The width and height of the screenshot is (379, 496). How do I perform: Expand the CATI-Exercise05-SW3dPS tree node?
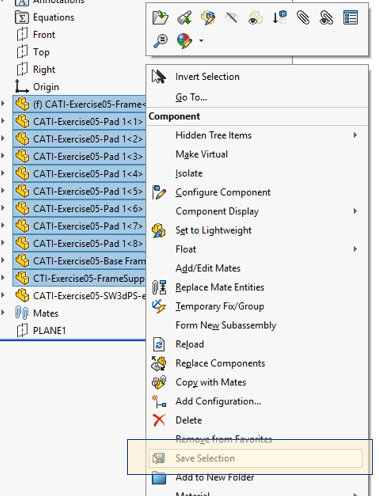point(3,295)
